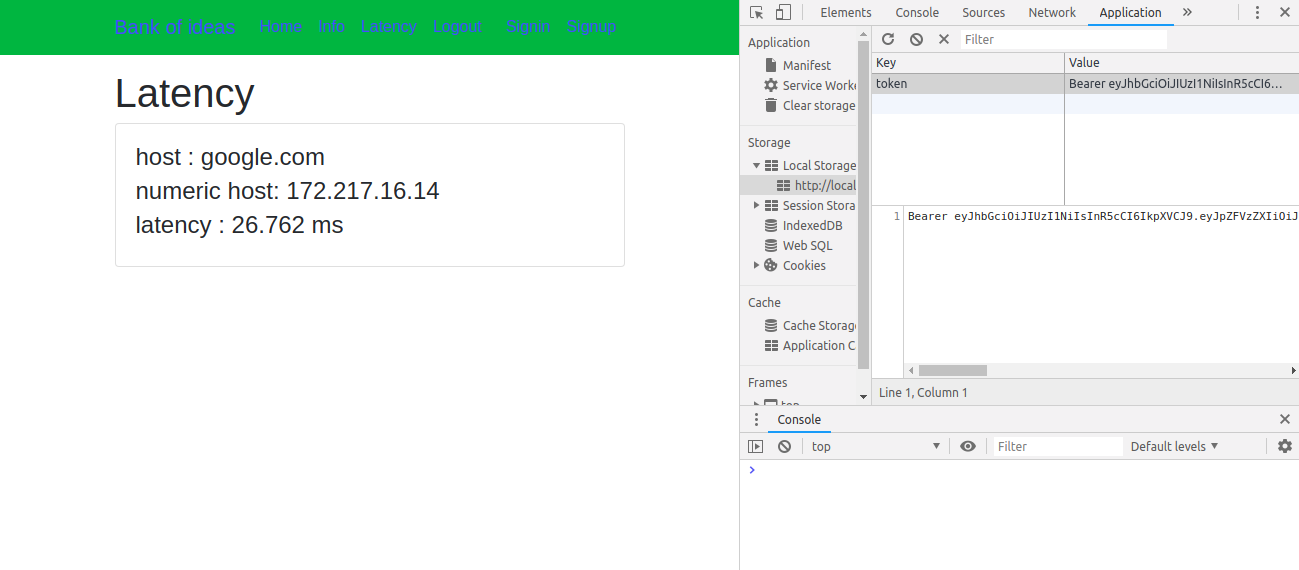Switch to the Sources tab
1299x570 pixels.
984,12
